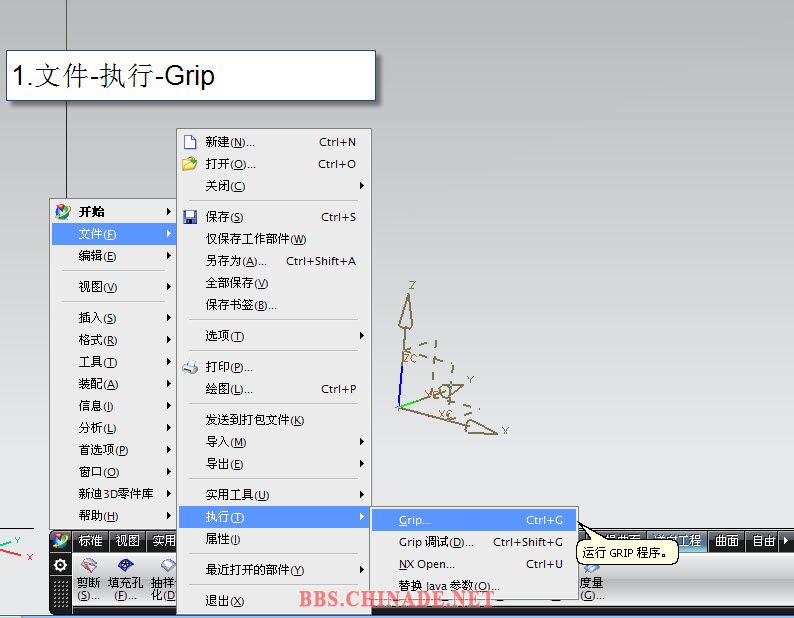794x618 pixels.
Task: Expand the 导出(E) submenu
Action: [x=273, y=464]
